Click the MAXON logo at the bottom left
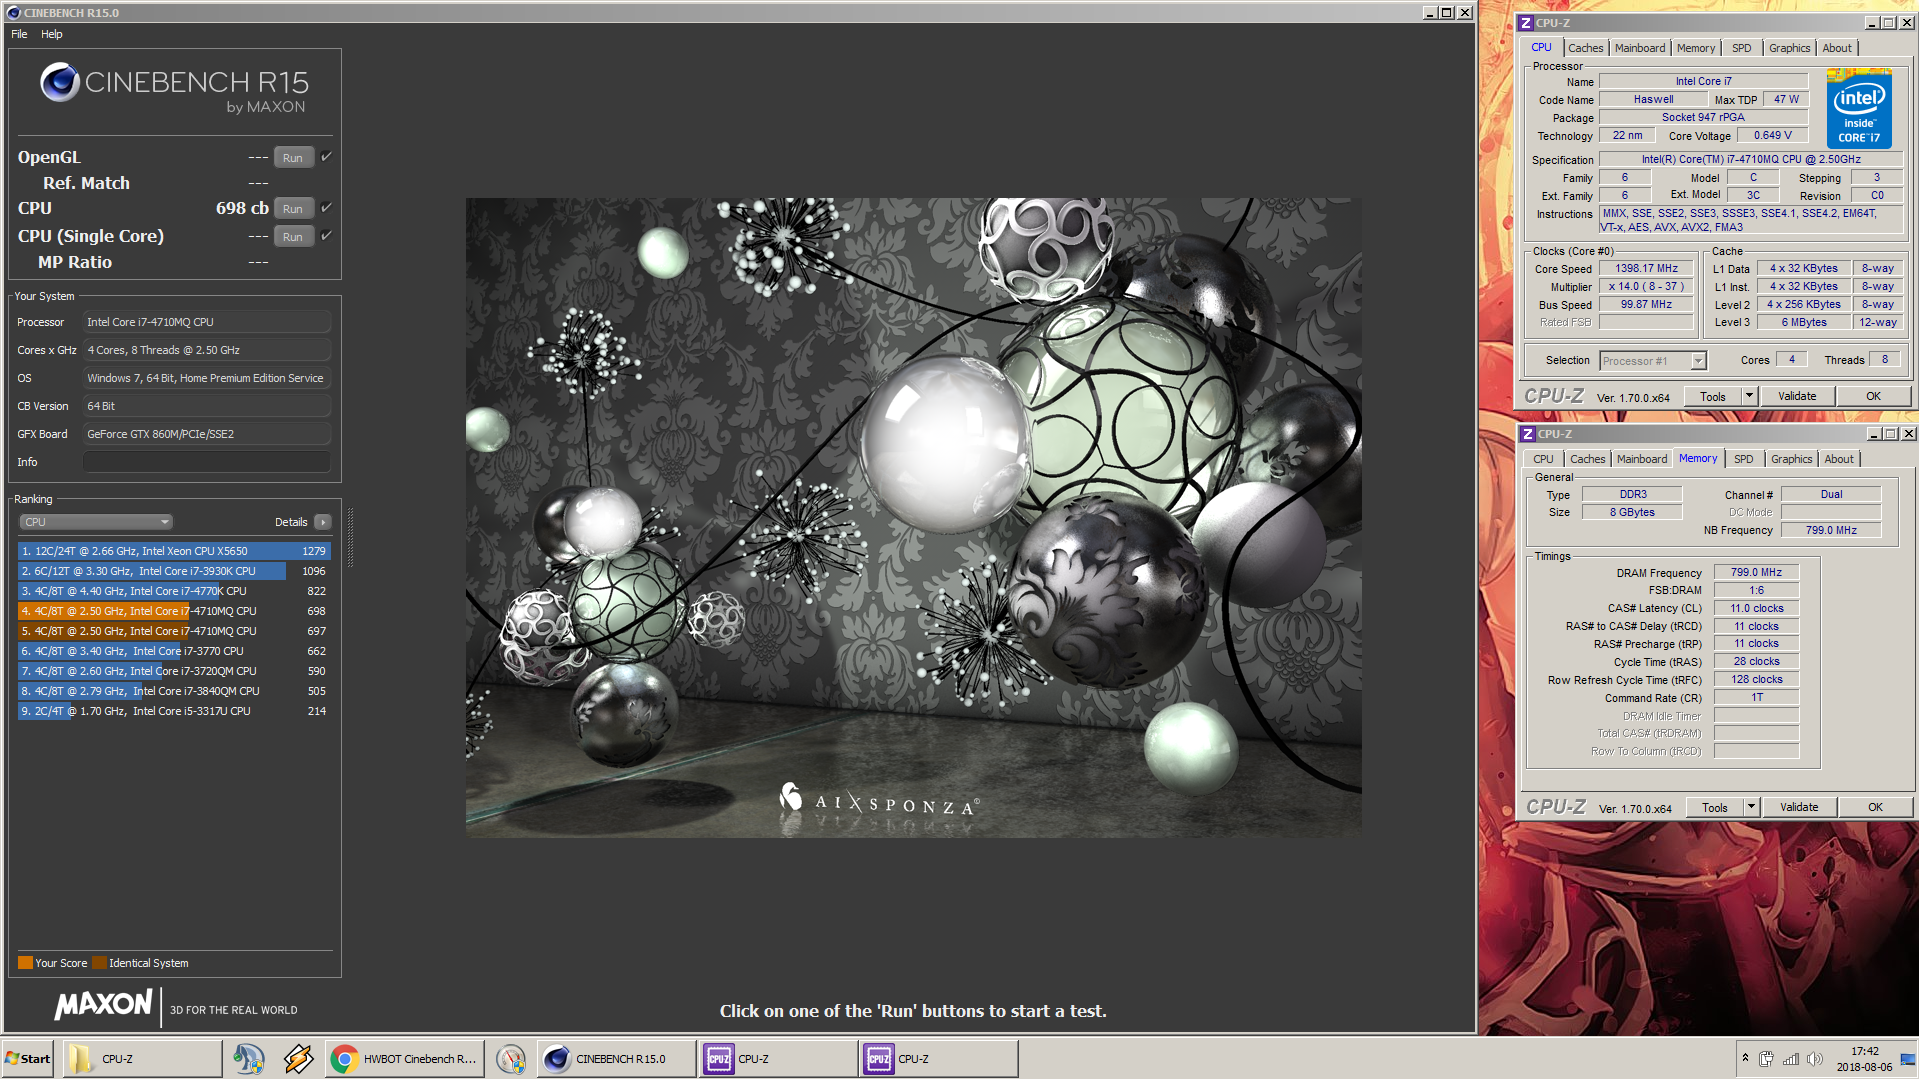 (x=103, y=1004)
